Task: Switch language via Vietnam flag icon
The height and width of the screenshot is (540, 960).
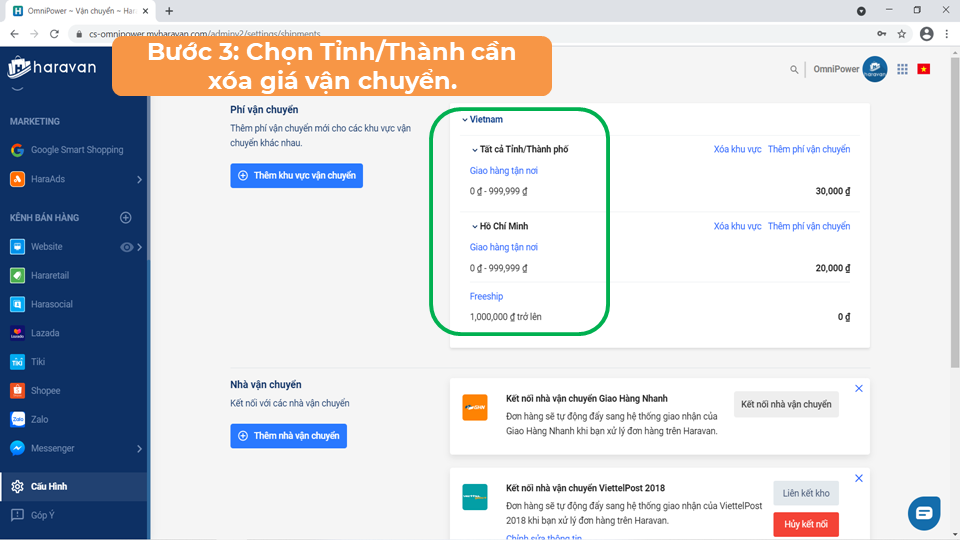Action: (924, 69)
